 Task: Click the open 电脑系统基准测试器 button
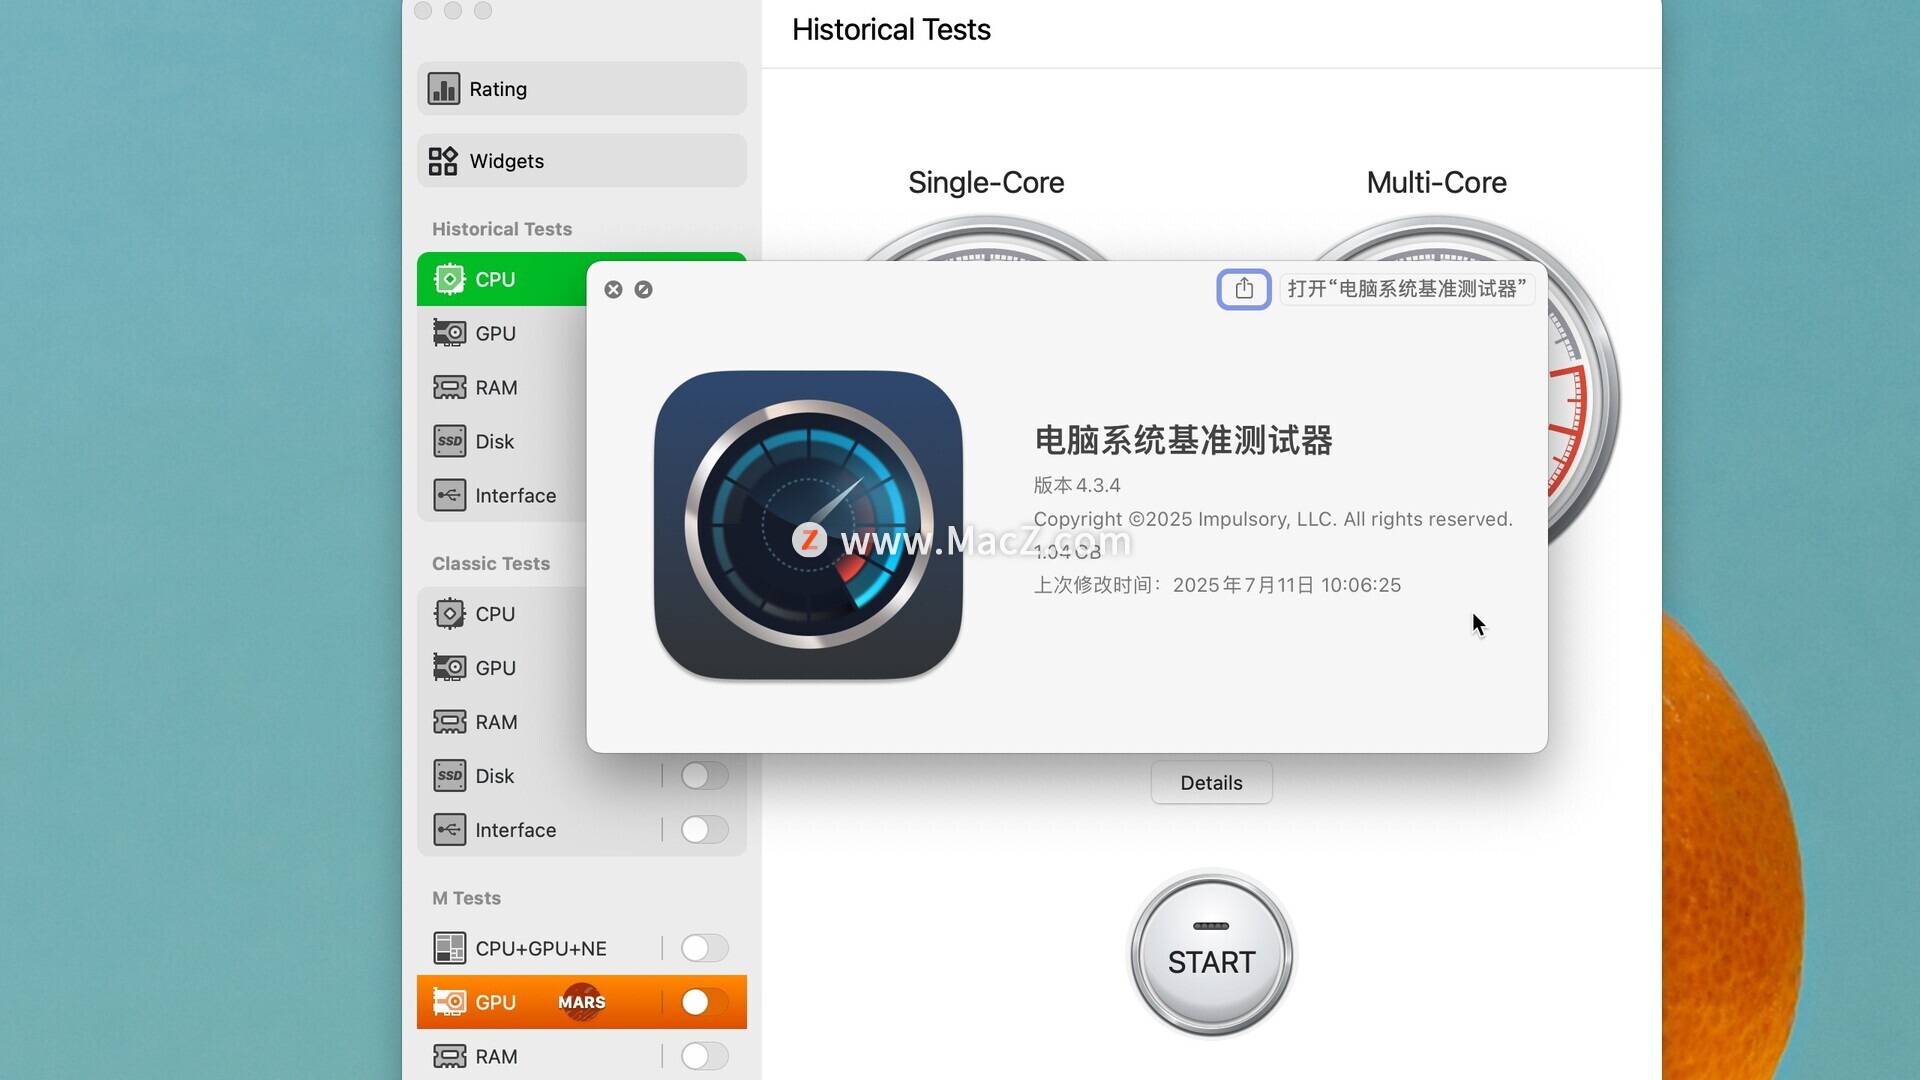(1407, 289)
